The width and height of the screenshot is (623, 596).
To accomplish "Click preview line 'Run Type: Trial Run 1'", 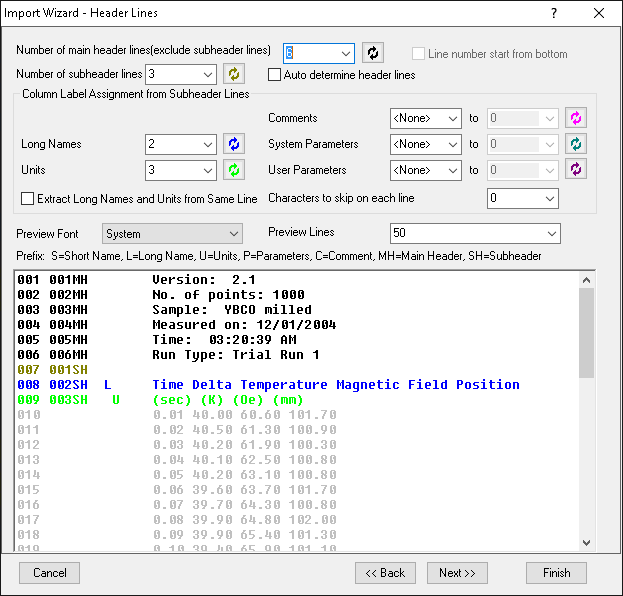I will pyautogui.click(x=236, y=355).
